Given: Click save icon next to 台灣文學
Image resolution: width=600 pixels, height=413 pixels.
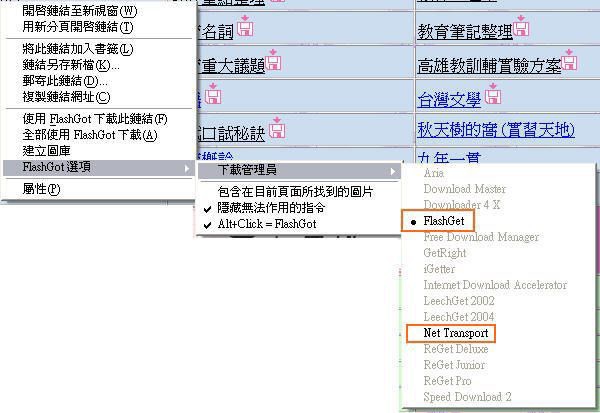Looking at the screenshot, I should pos(493,93).
